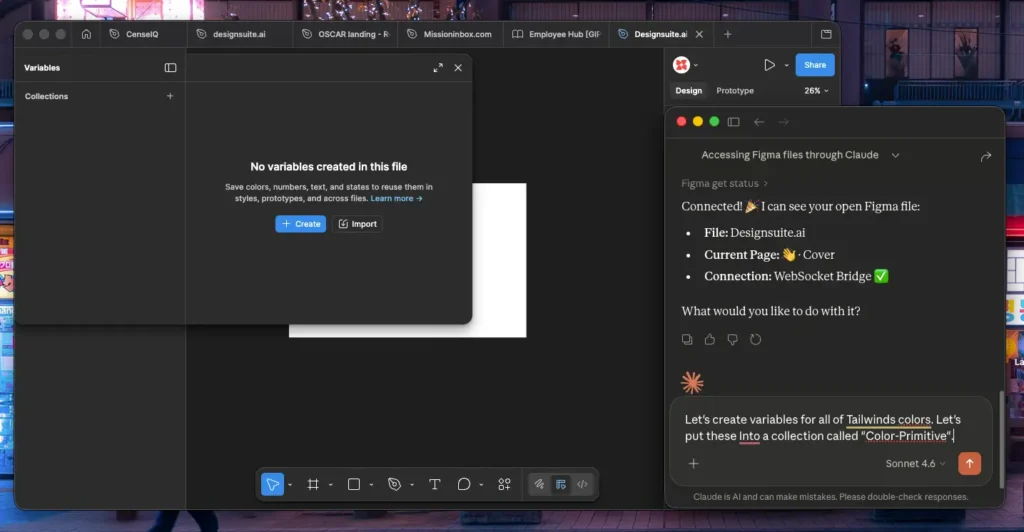Toggle the Variables panel sidebar layout icon
This screenshot has width=1024, height=532.
(x=170, y=68)
